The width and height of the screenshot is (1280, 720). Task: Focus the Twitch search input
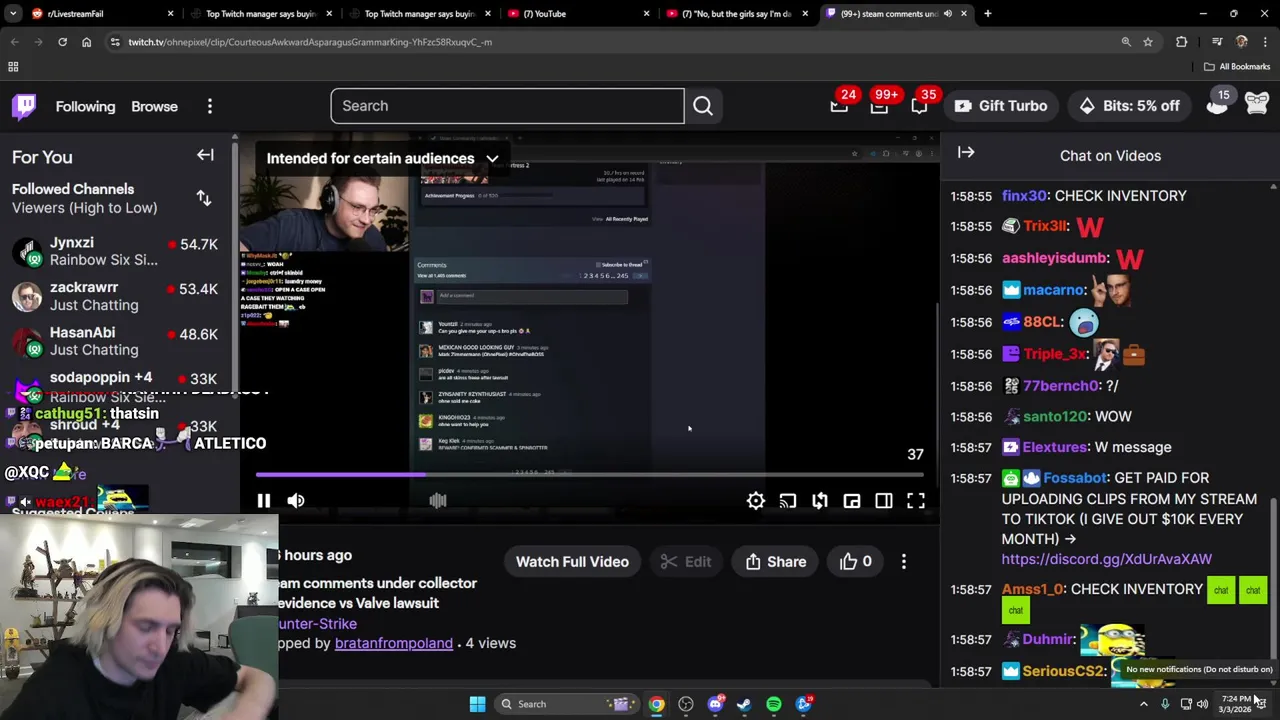[508, 106]
